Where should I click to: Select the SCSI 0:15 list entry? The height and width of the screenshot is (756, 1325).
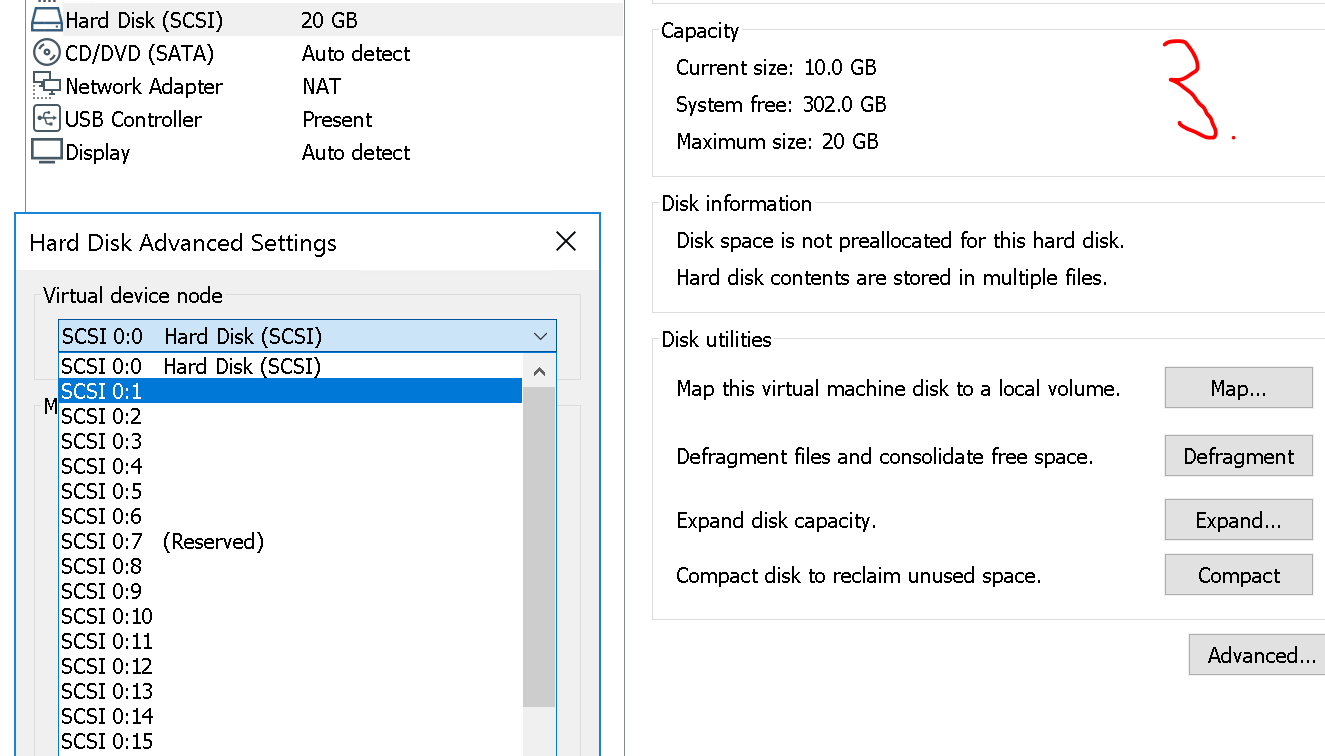pos(290,741)
